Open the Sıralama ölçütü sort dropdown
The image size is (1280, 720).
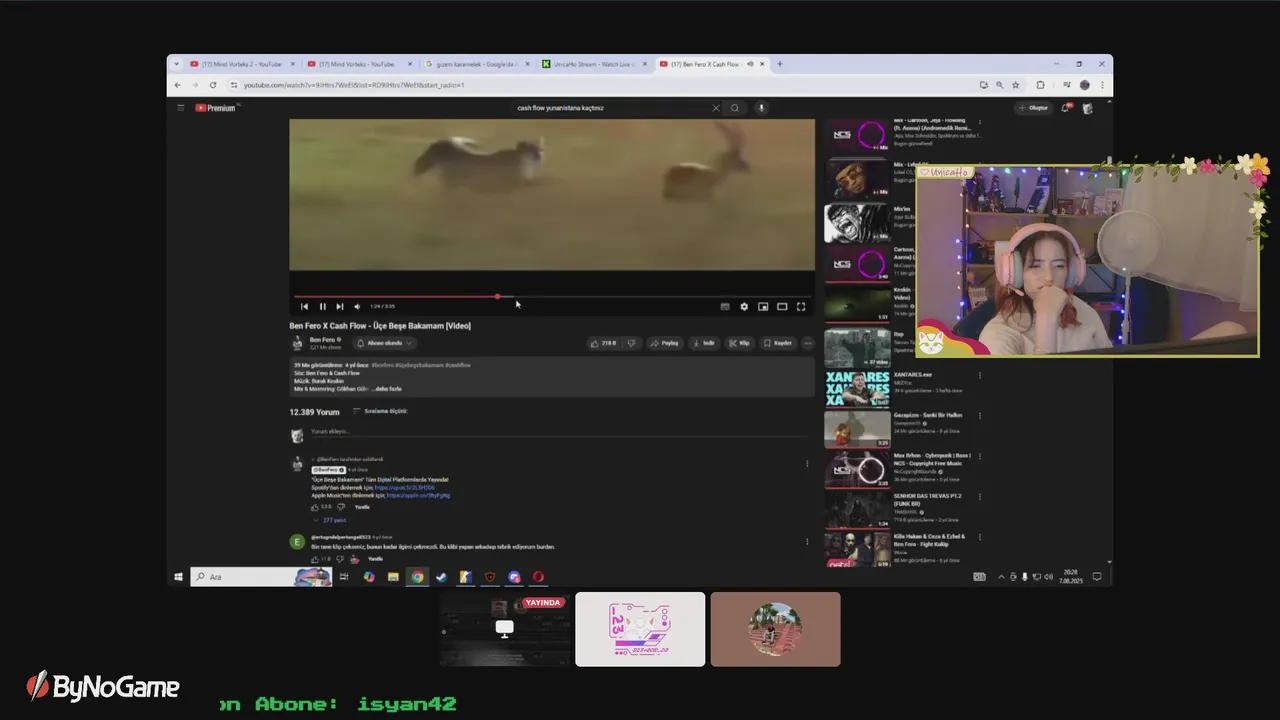click(380, 411)
